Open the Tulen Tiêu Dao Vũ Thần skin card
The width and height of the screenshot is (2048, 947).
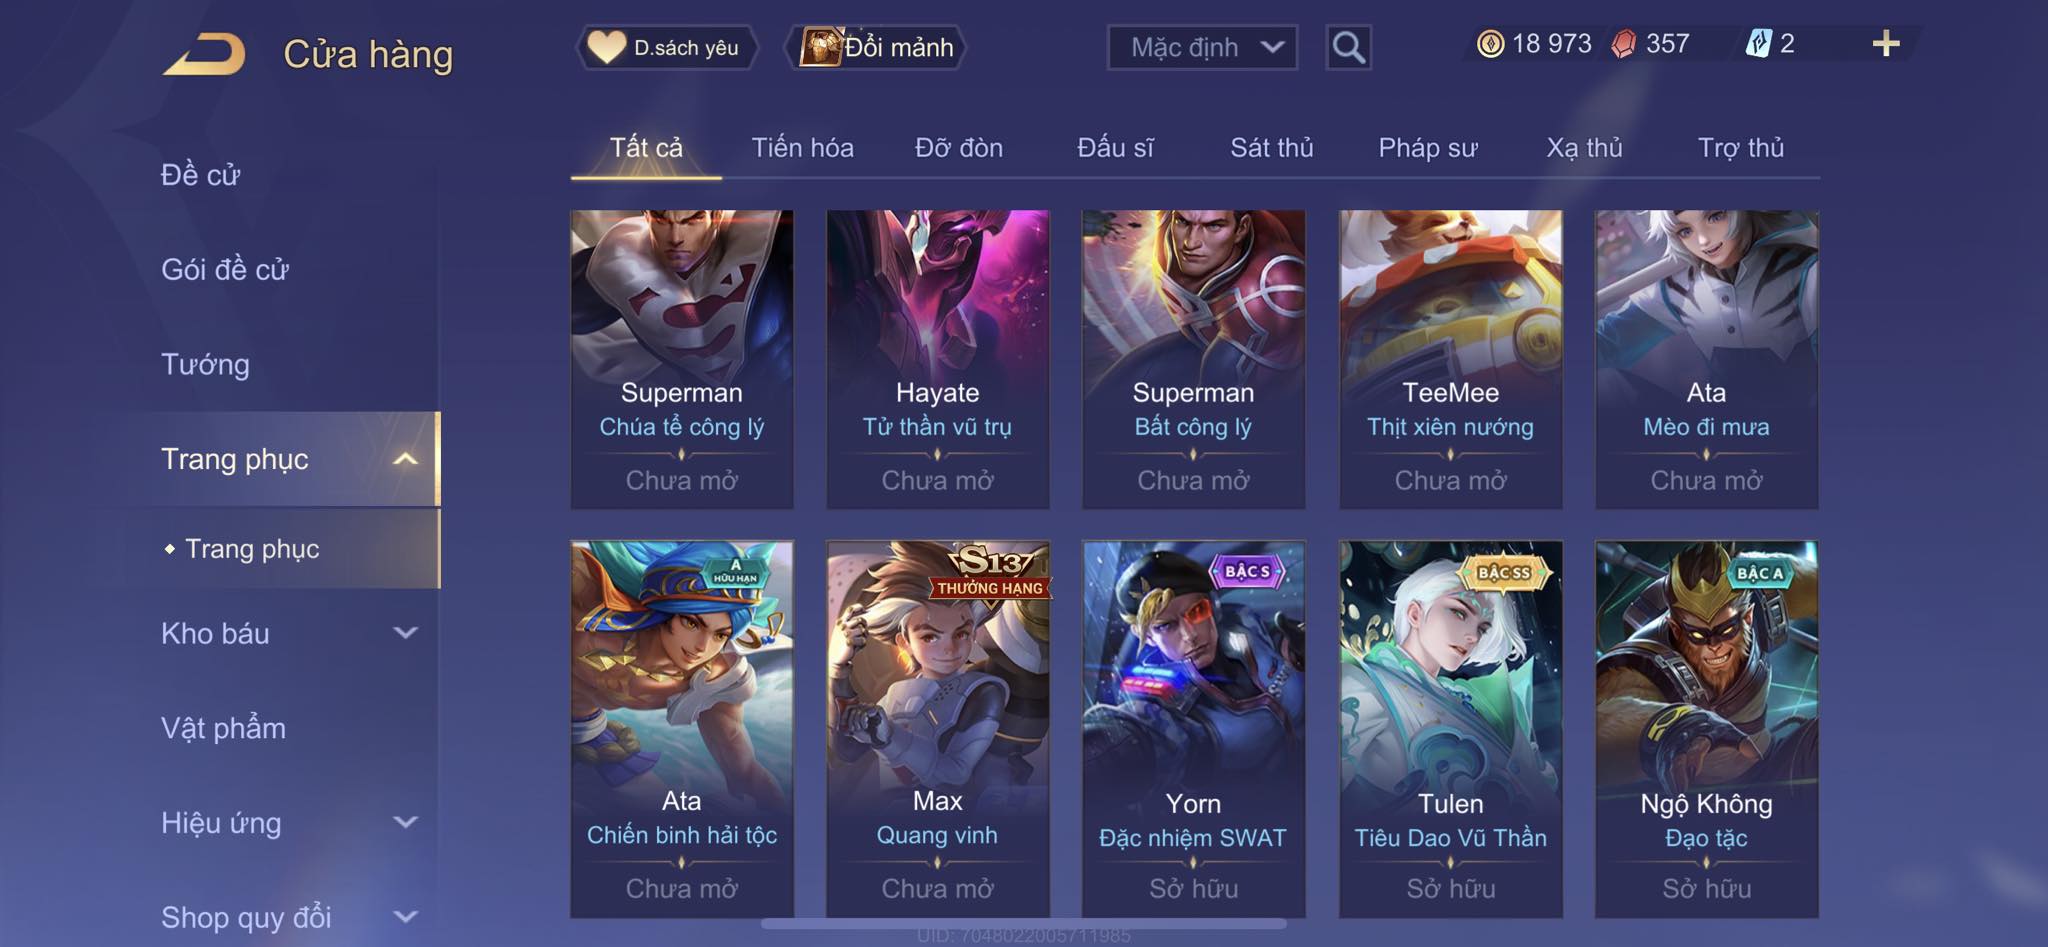1450,729
